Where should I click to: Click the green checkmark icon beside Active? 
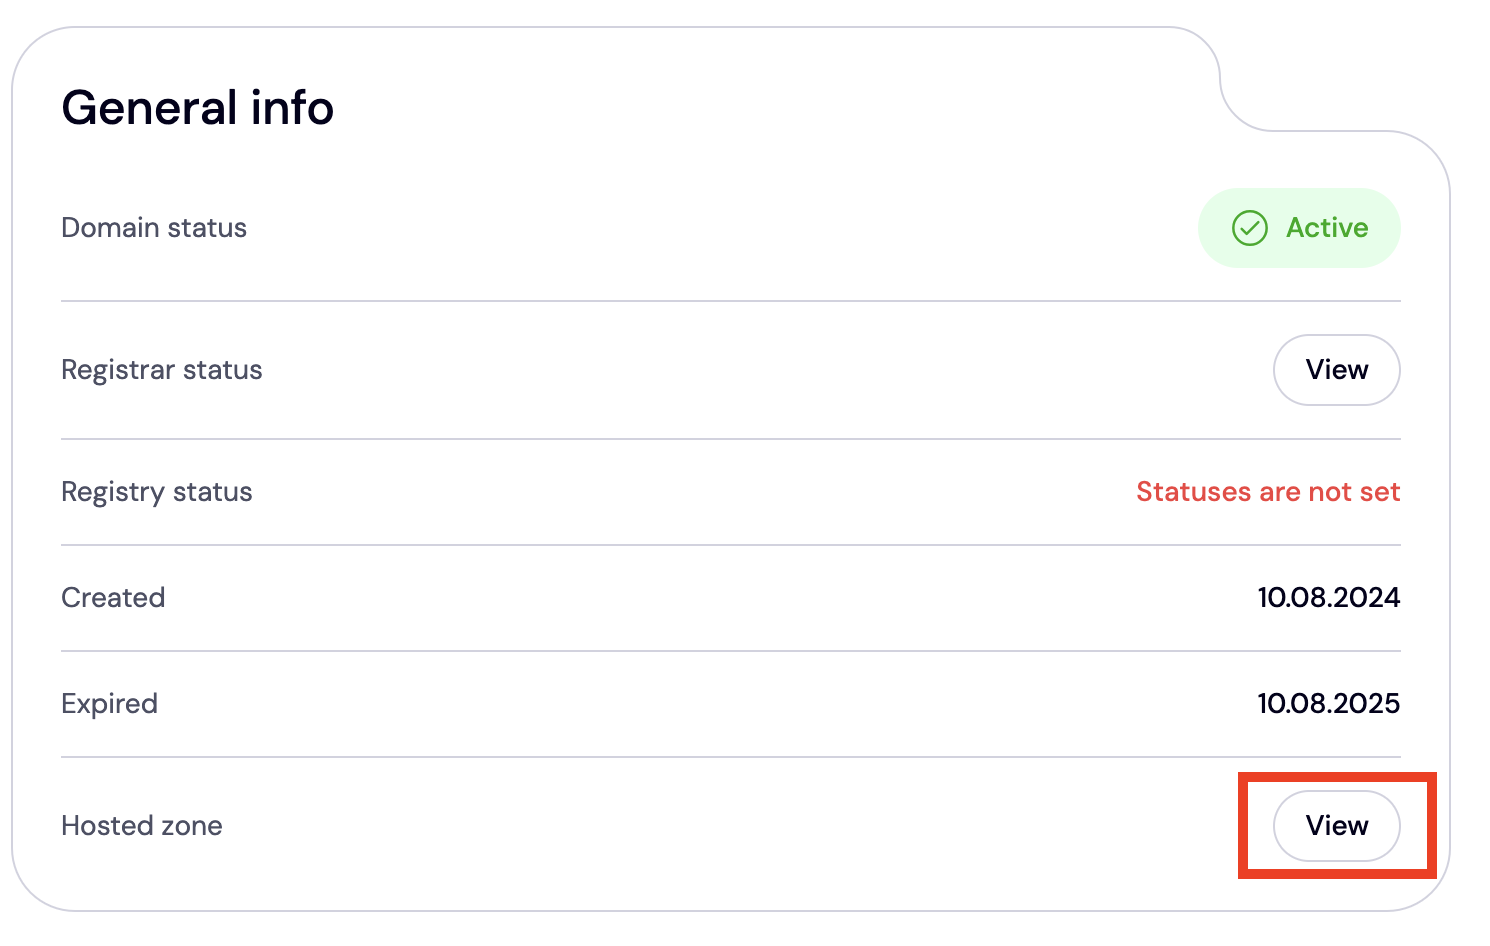(1249, 228)
